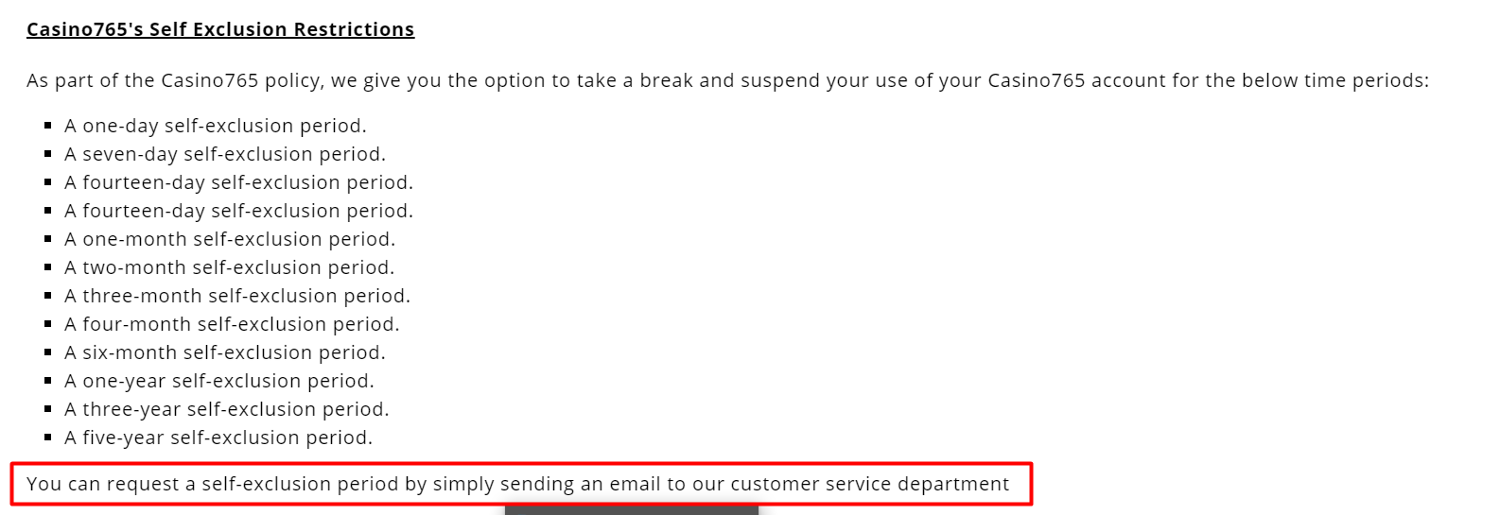Pick the one-year self-exclusion period entry
1500x515 pixels.
(219, 381)
